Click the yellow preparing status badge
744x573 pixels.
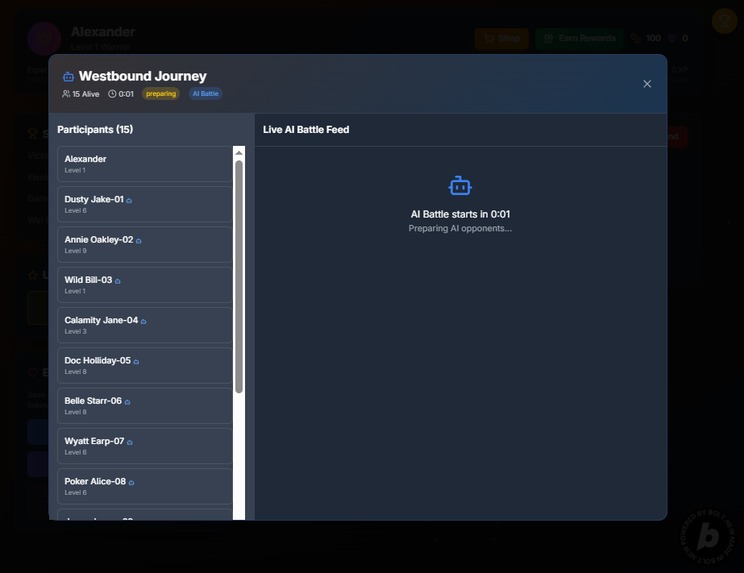161,94
